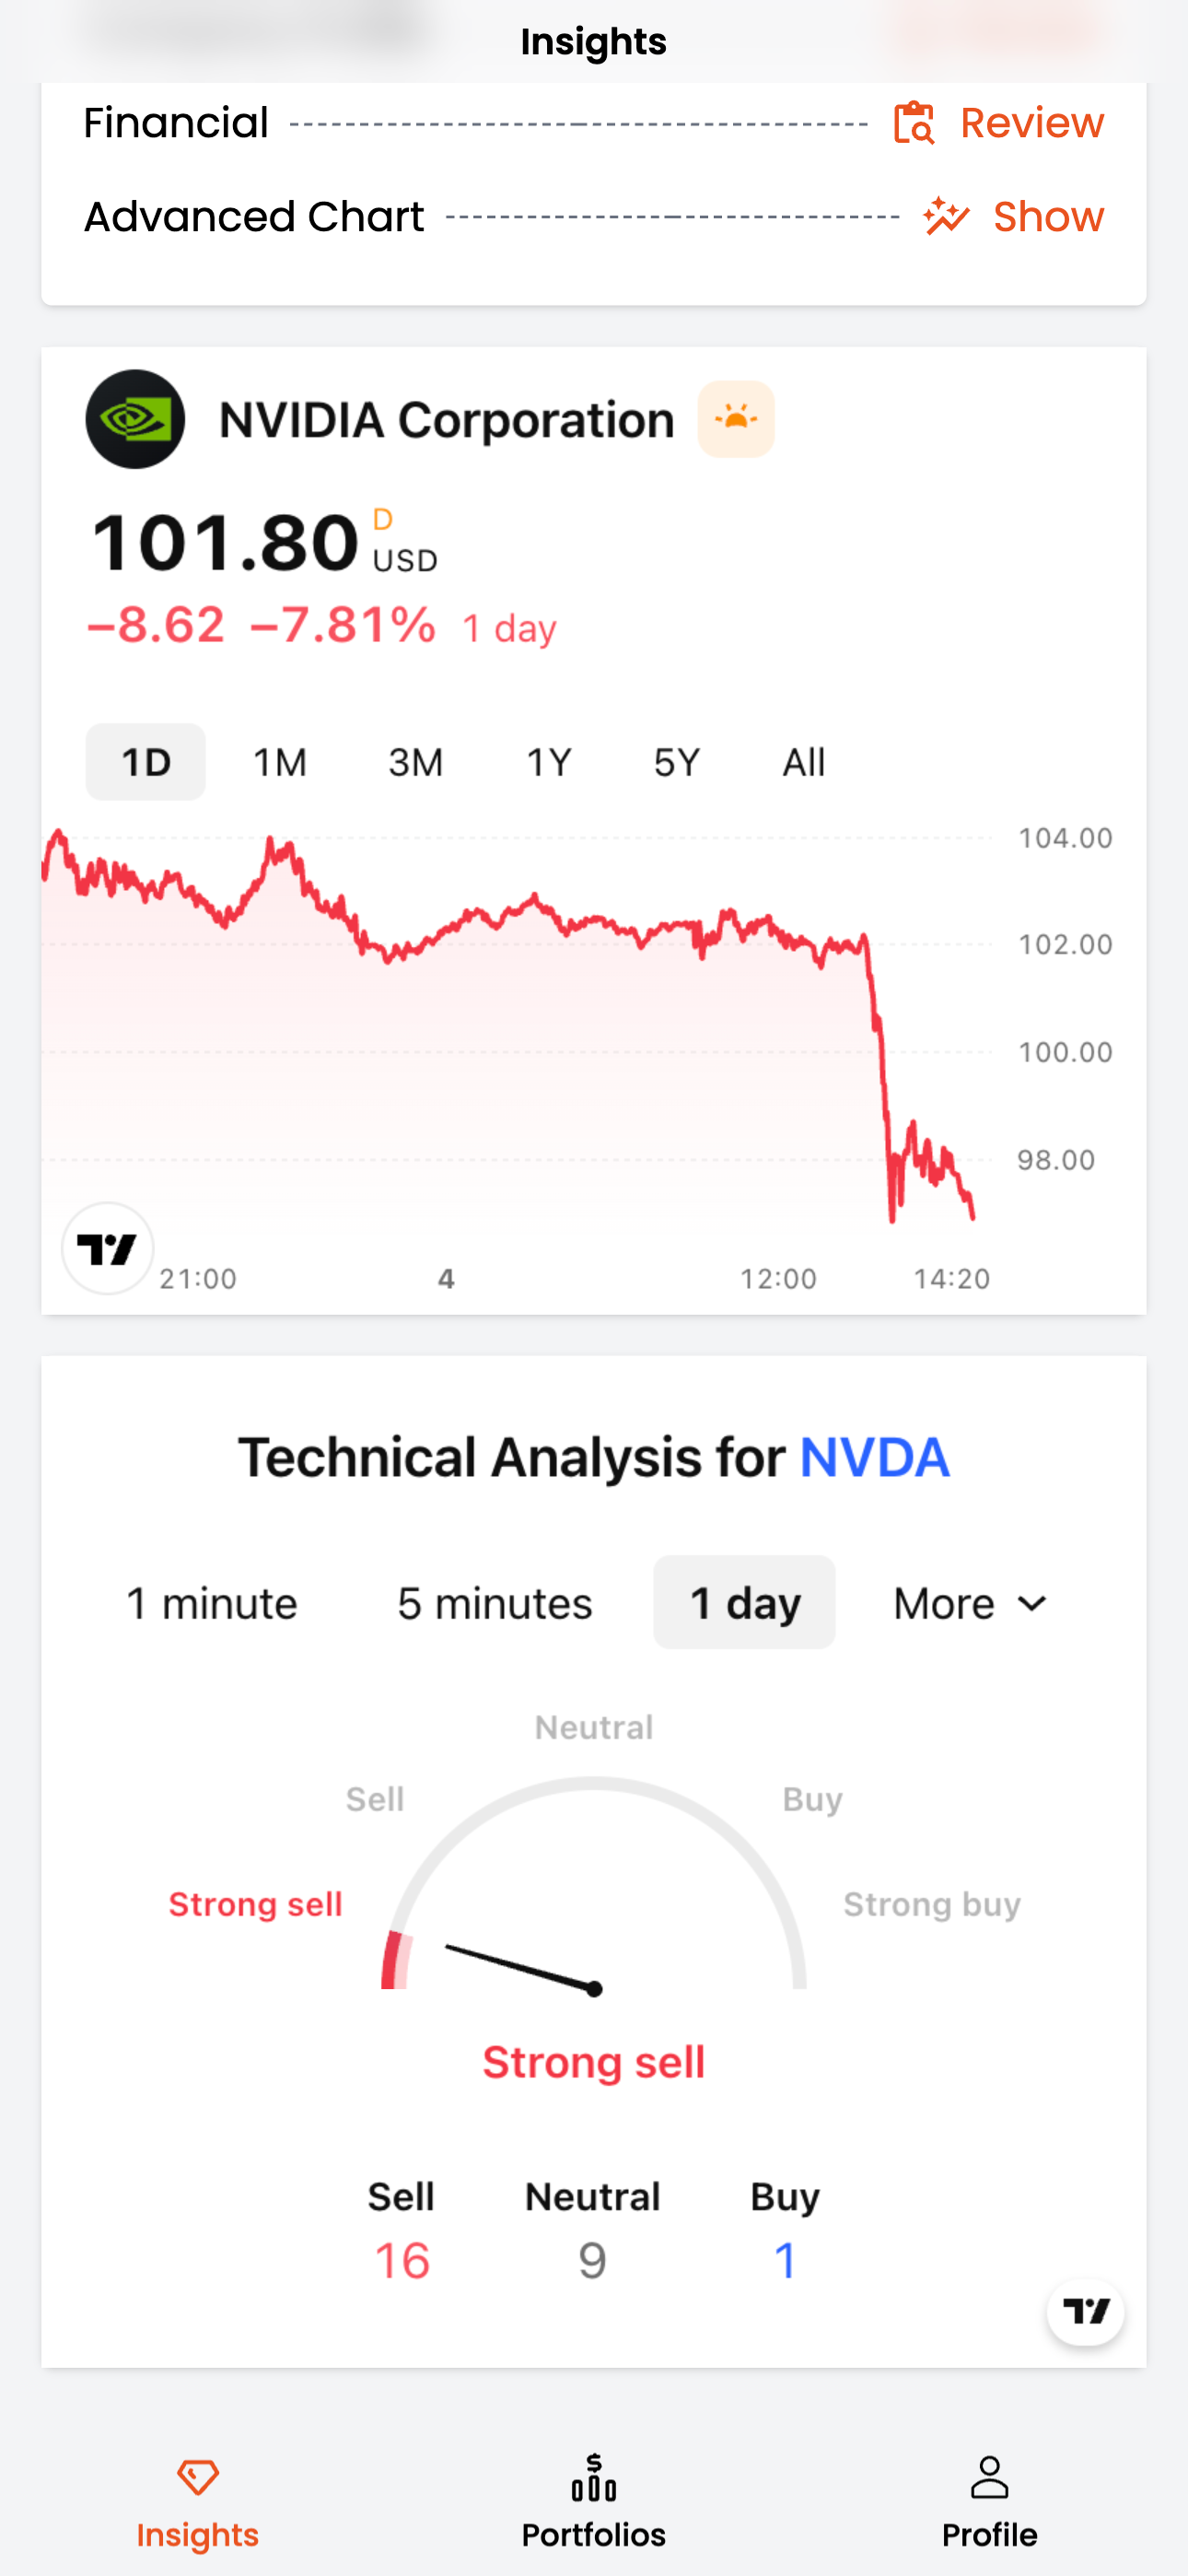
Task: Select the Insights bottom tab
Action: pos(198,2502)
